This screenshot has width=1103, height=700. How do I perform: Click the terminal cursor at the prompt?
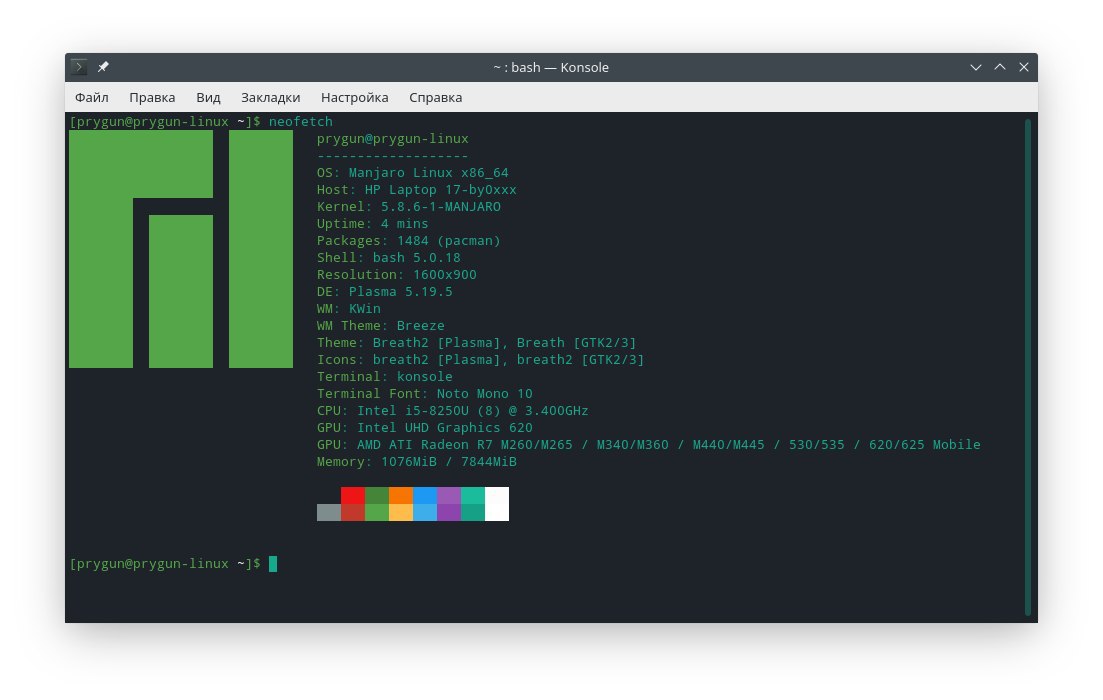coord(273,564)
